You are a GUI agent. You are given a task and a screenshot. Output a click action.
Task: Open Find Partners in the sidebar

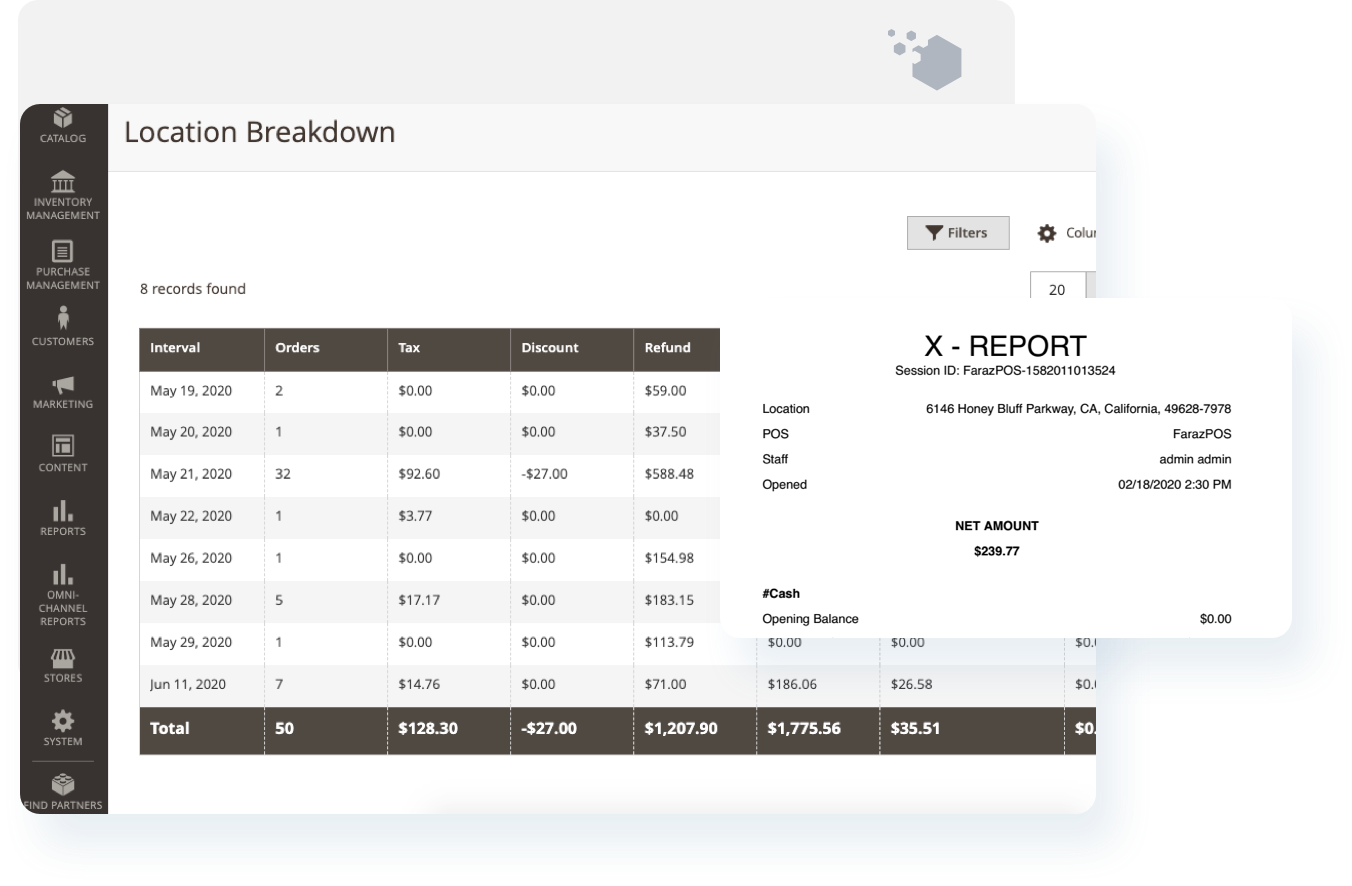63,791
